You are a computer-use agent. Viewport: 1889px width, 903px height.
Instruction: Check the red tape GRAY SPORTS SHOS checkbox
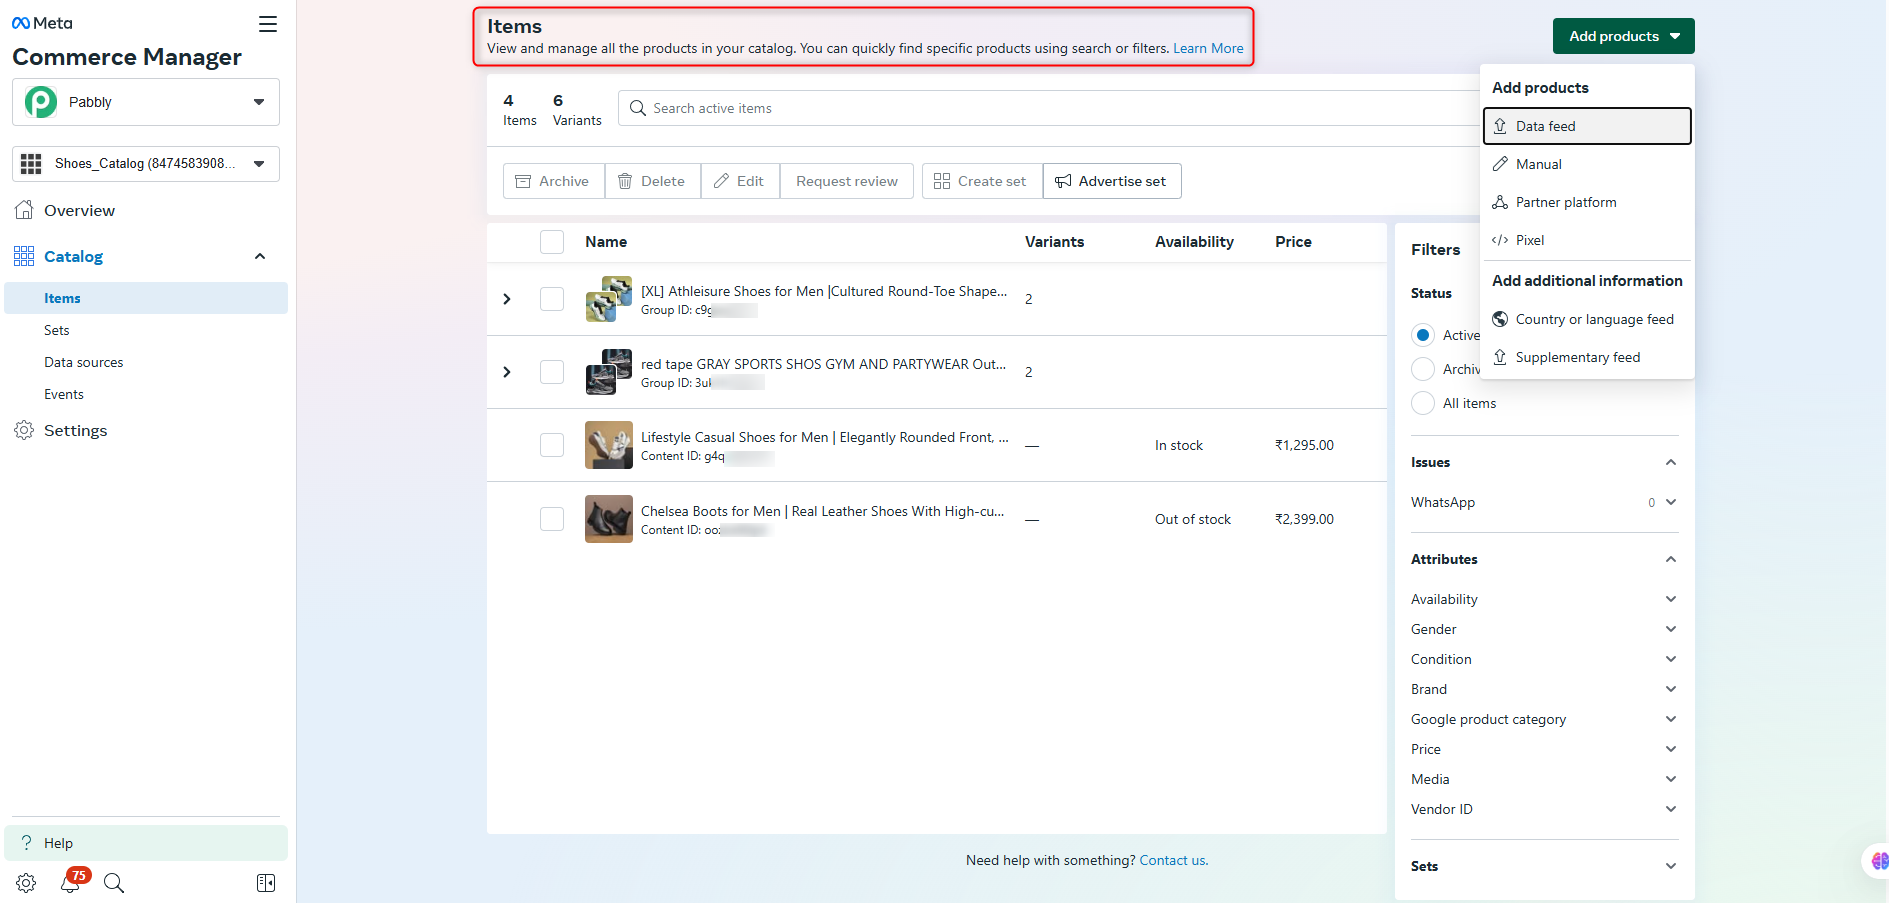click(552, 372)
